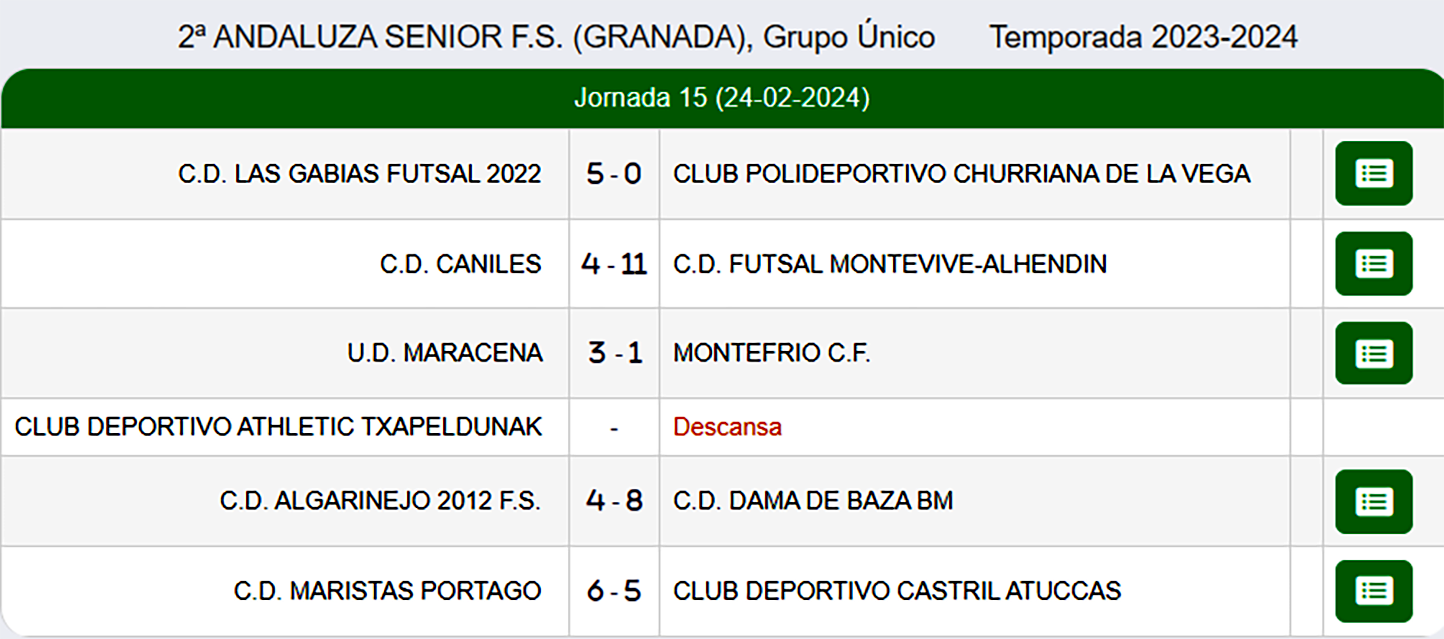Click C.D. Maristas Portago team name
The image size is (1444, 639).
[x=388, y=591]
